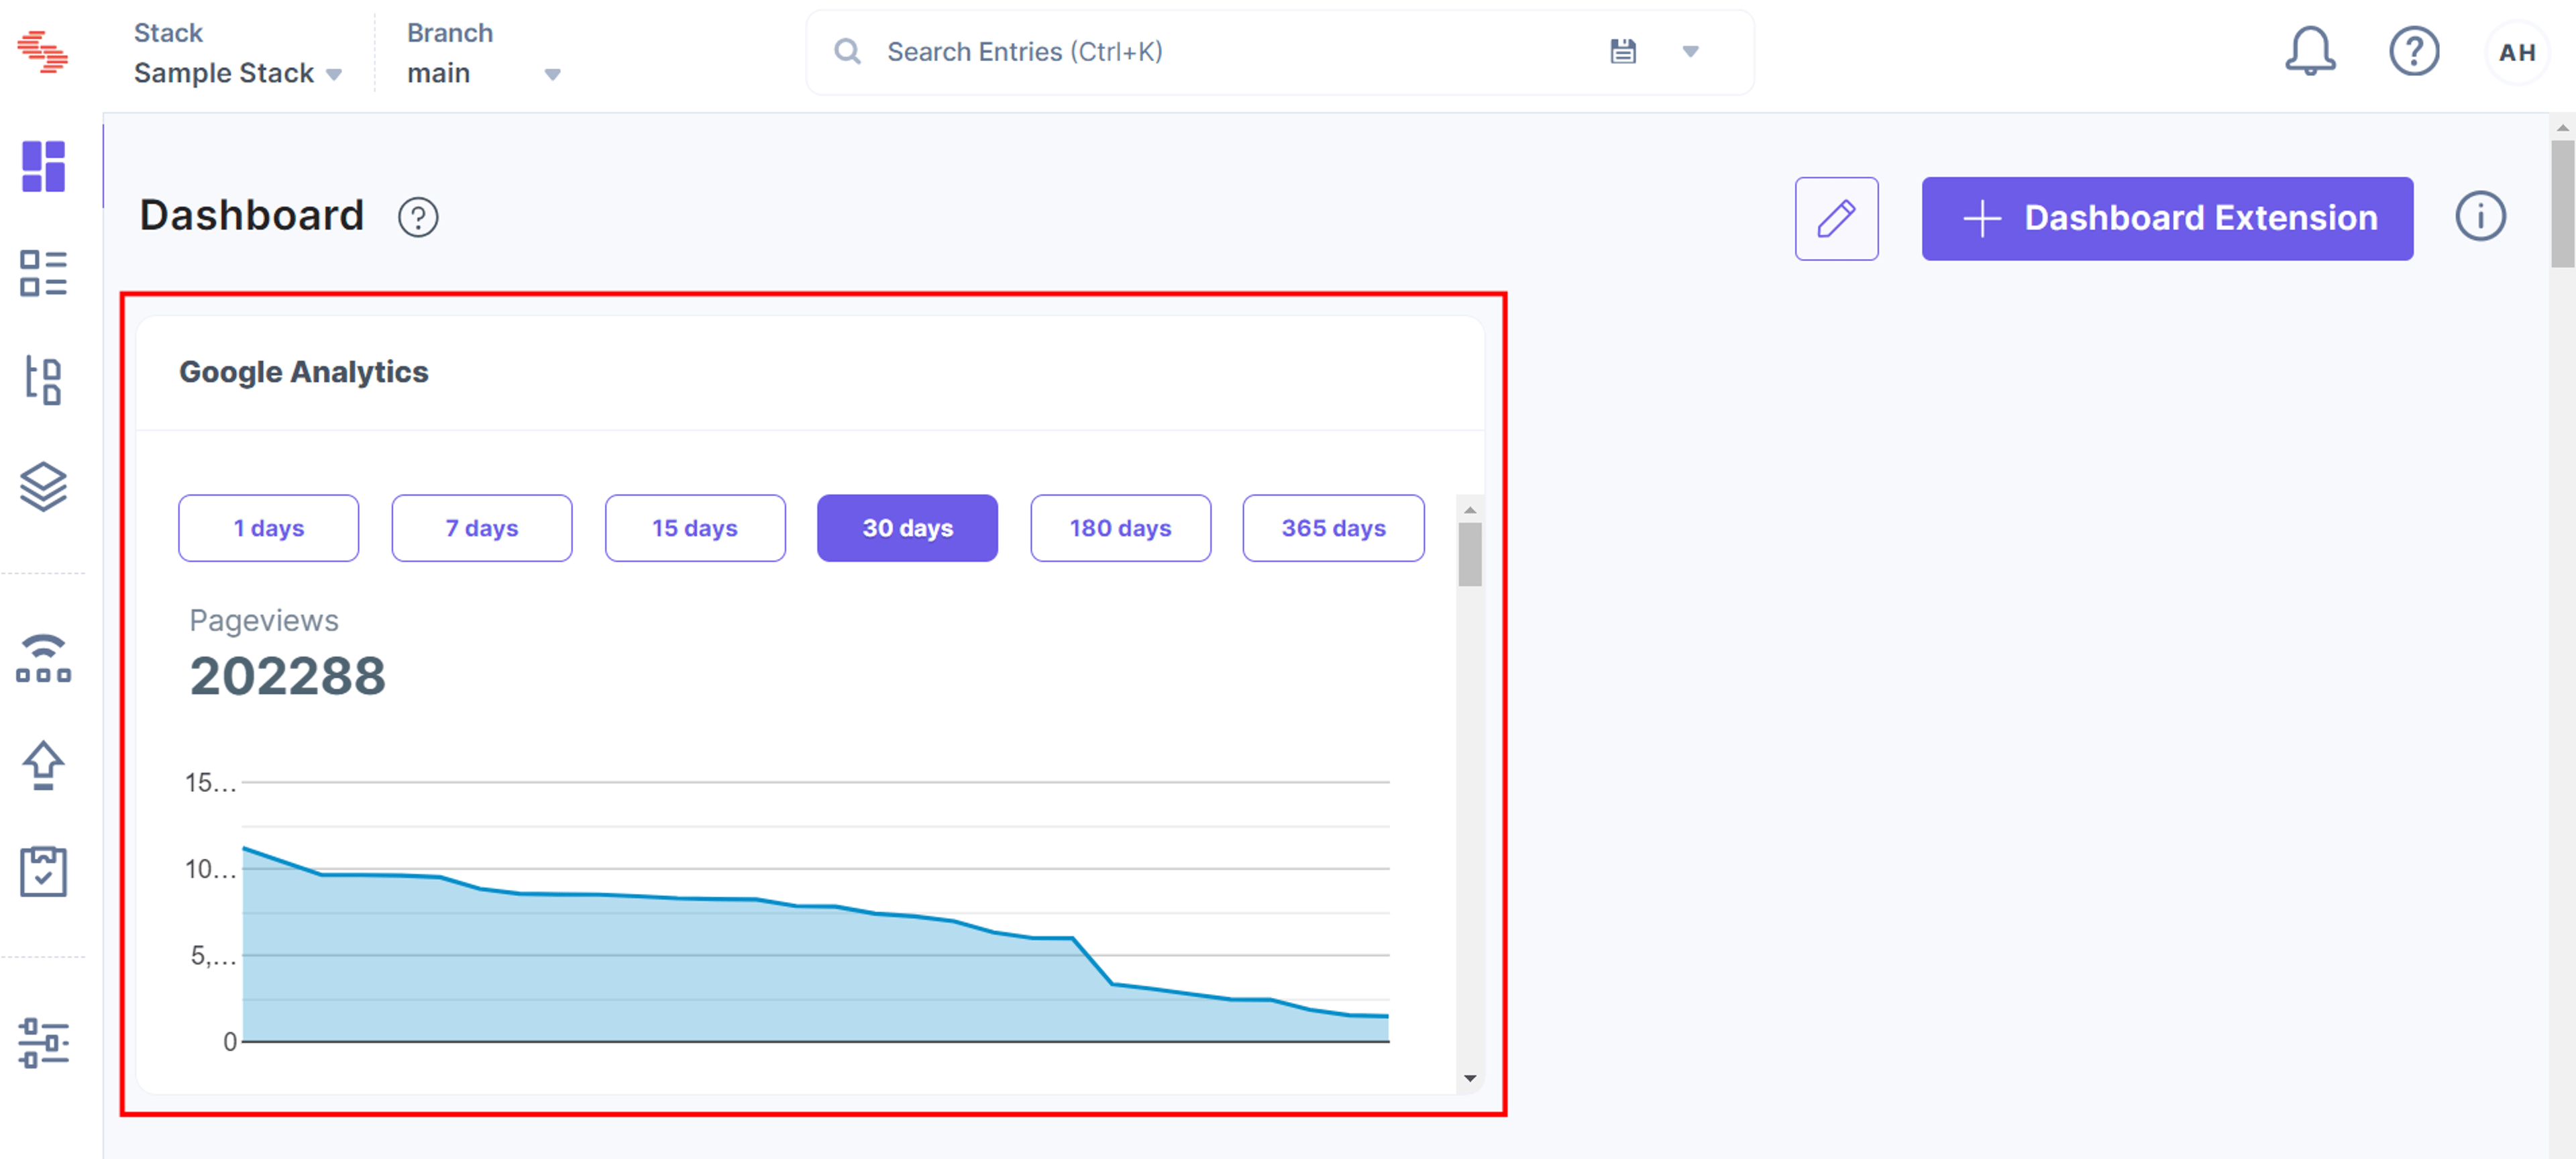Select the 180 days range
Image resolution: width=2576 pixels, height=1159 pixels.
(x=1120, y=528)
